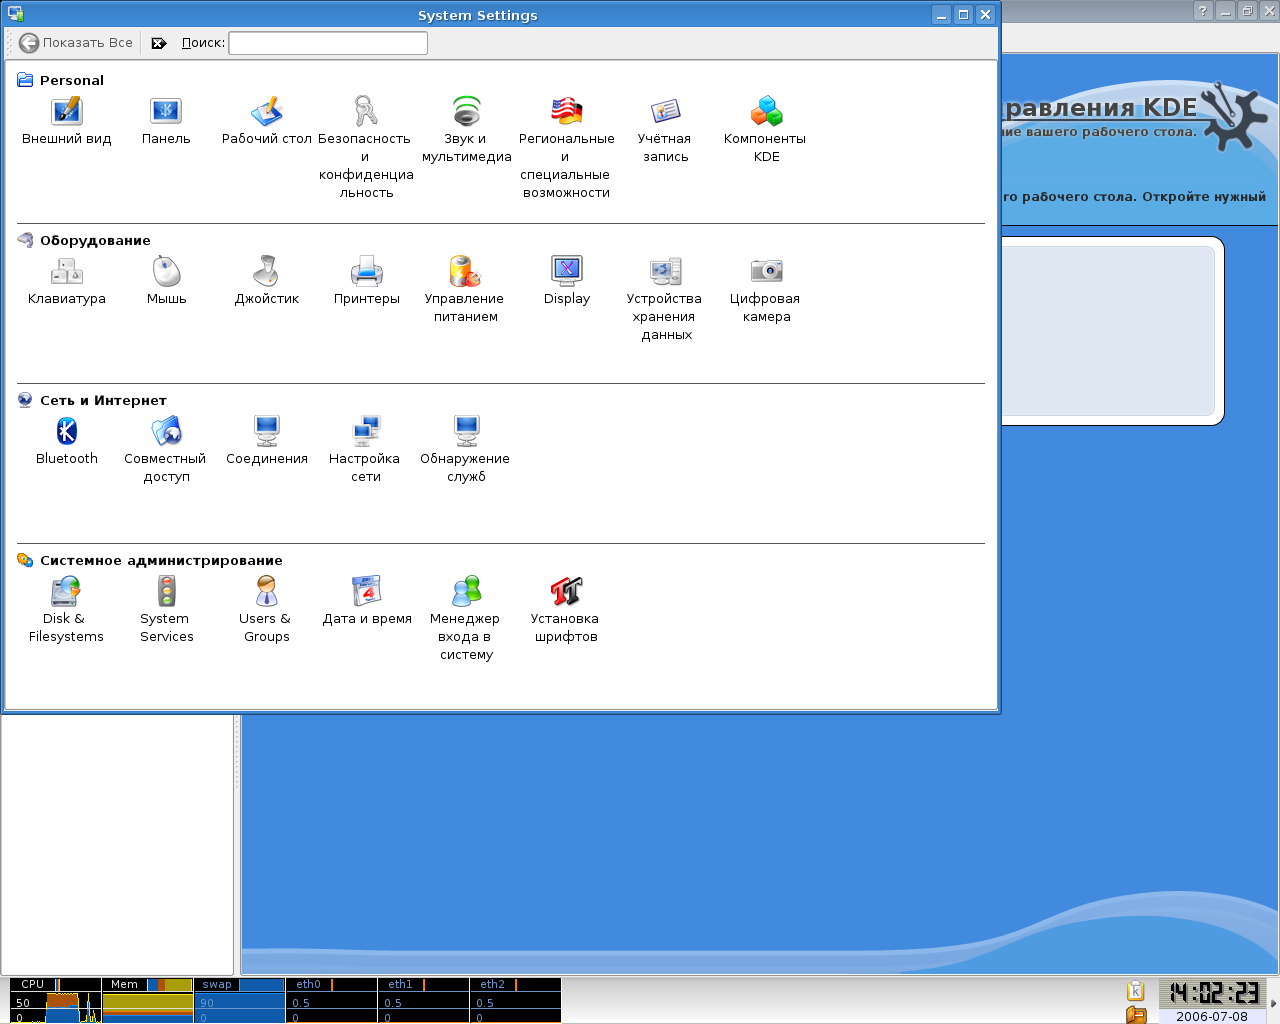Open Disk & Filesystems module

(x=66, y=610)
